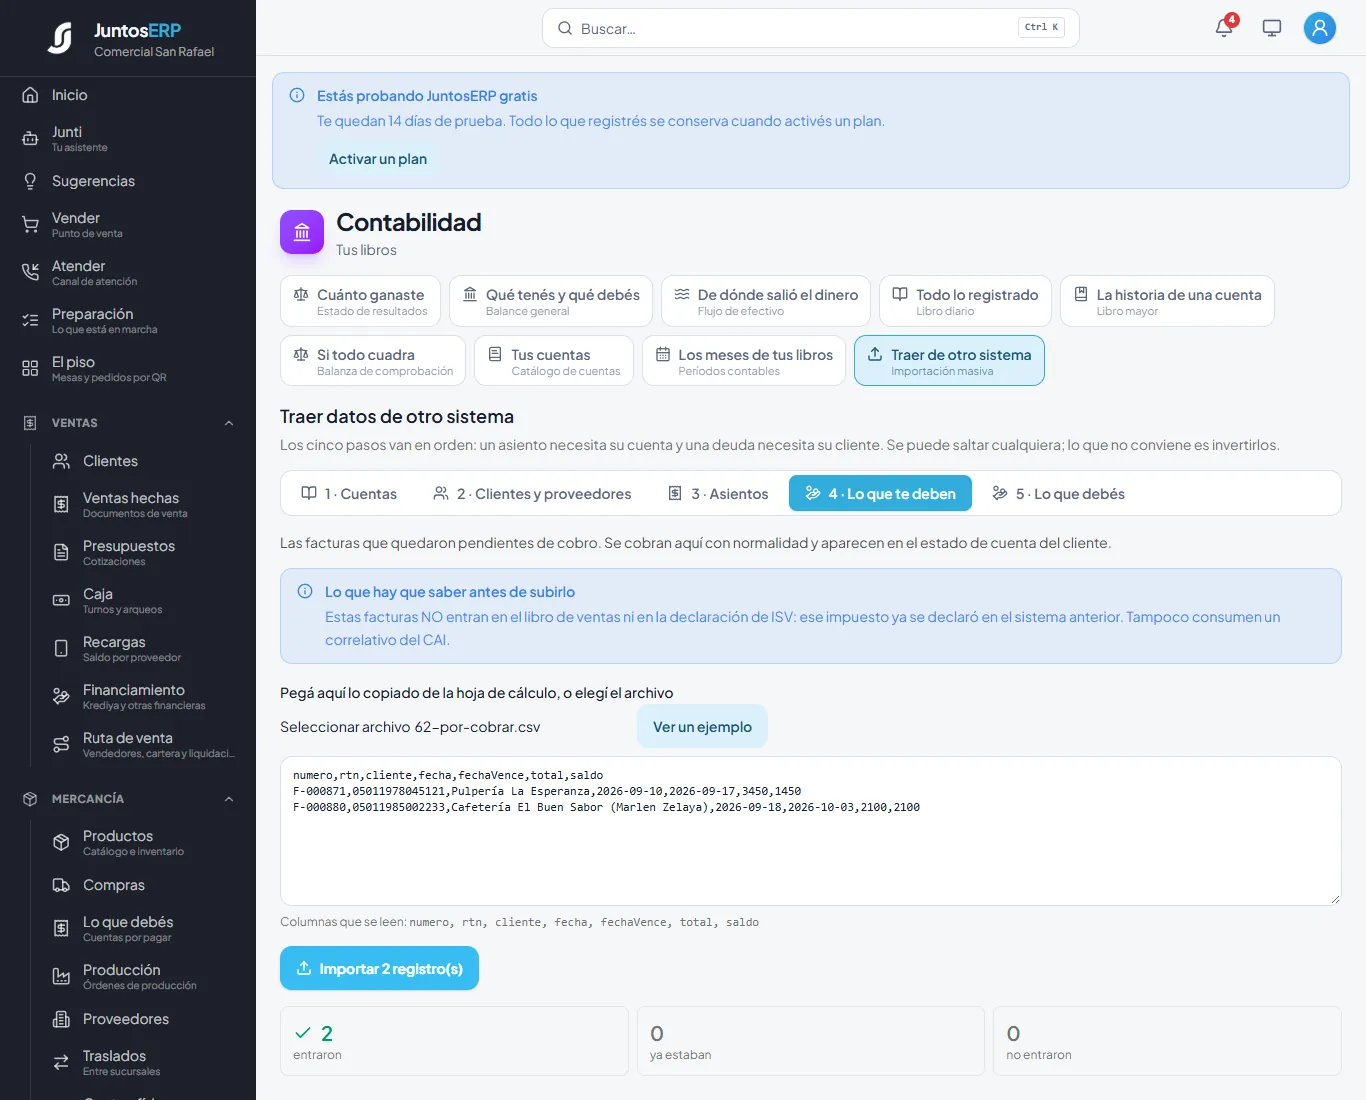Switch to 3 · Asientos tab
1366x1100 pixels.
[718, 493]
